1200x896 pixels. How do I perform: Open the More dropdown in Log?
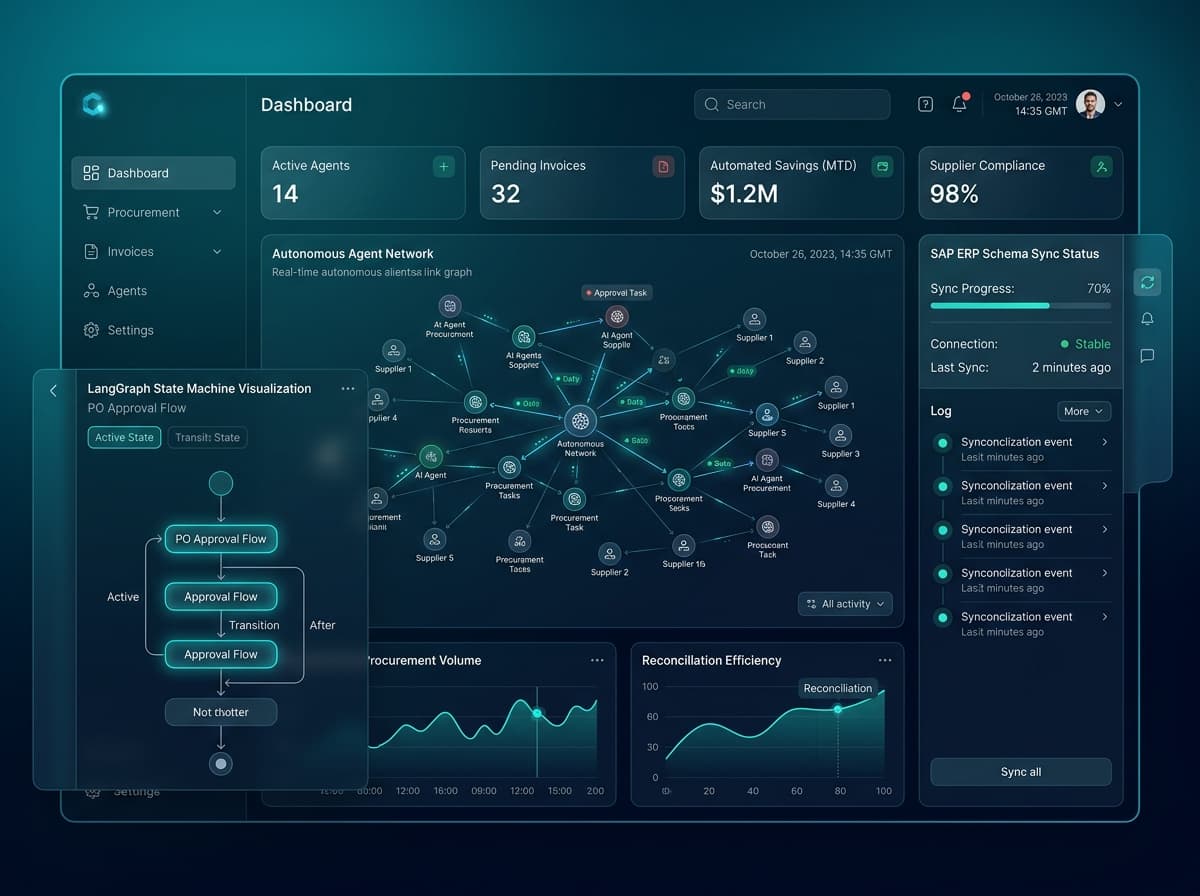click(x=1084, y=411)
